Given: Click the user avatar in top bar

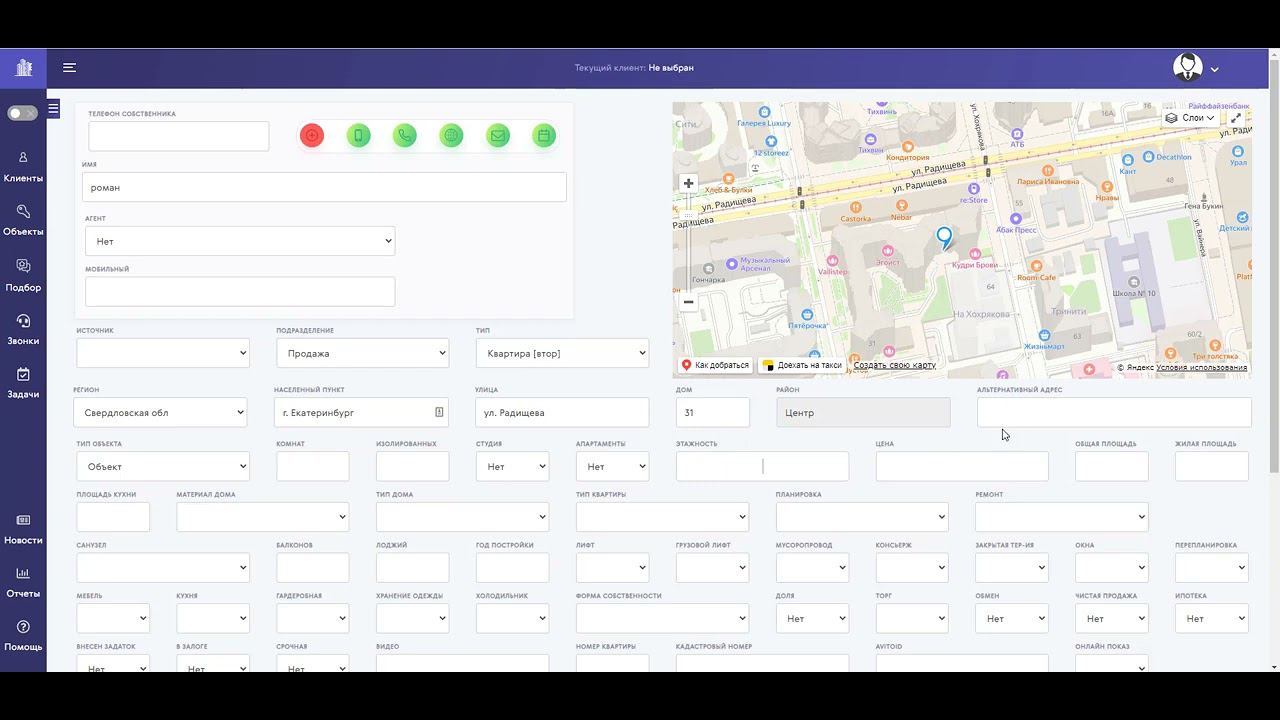Looking at the screenshot, I should 1188,68.
